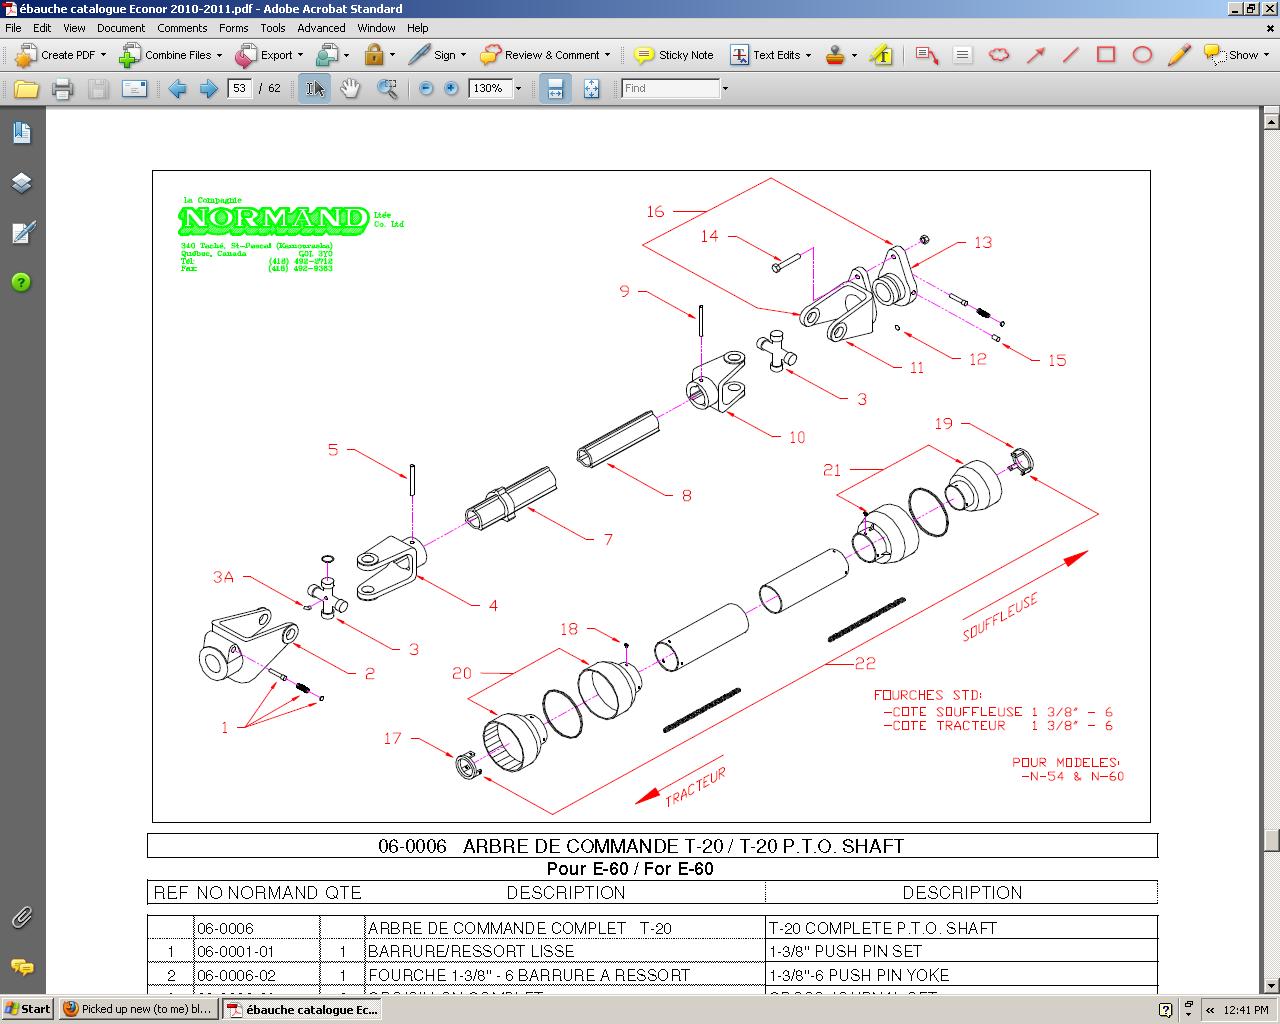Open the Attachments paperclip panel
Screen dimensions: 1280x1024
point(21,917)
